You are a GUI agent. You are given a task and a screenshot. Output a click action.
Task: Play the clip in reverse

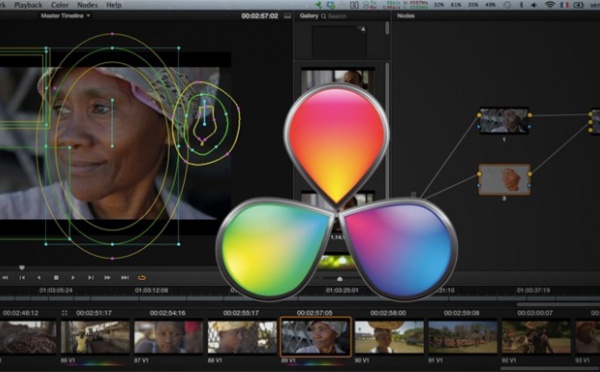tap(39, 277)
